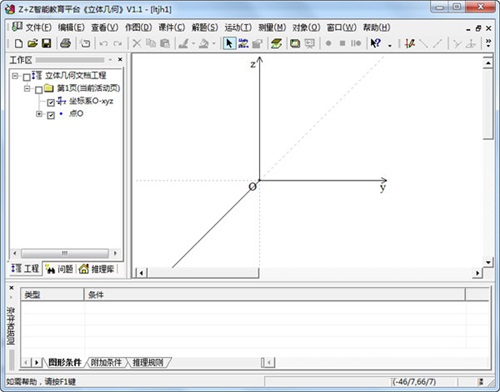This screenshot has height=392, width=500.
Task: Open the pen tool dropdown arrow
Action: click(x=193, y=43)
